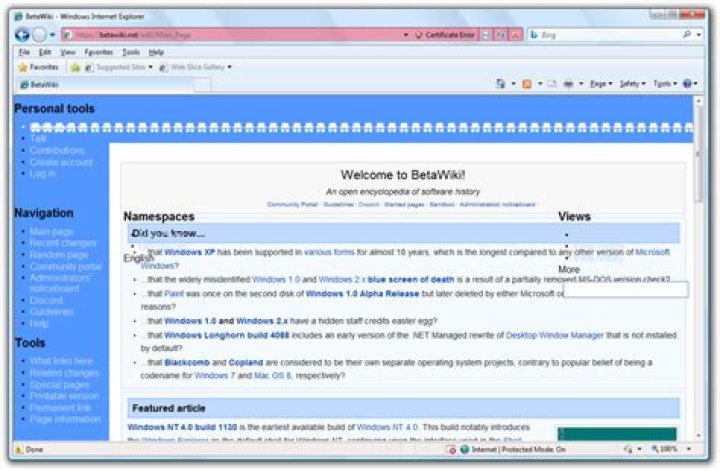Open the File menu

click(x=24, y=52)
